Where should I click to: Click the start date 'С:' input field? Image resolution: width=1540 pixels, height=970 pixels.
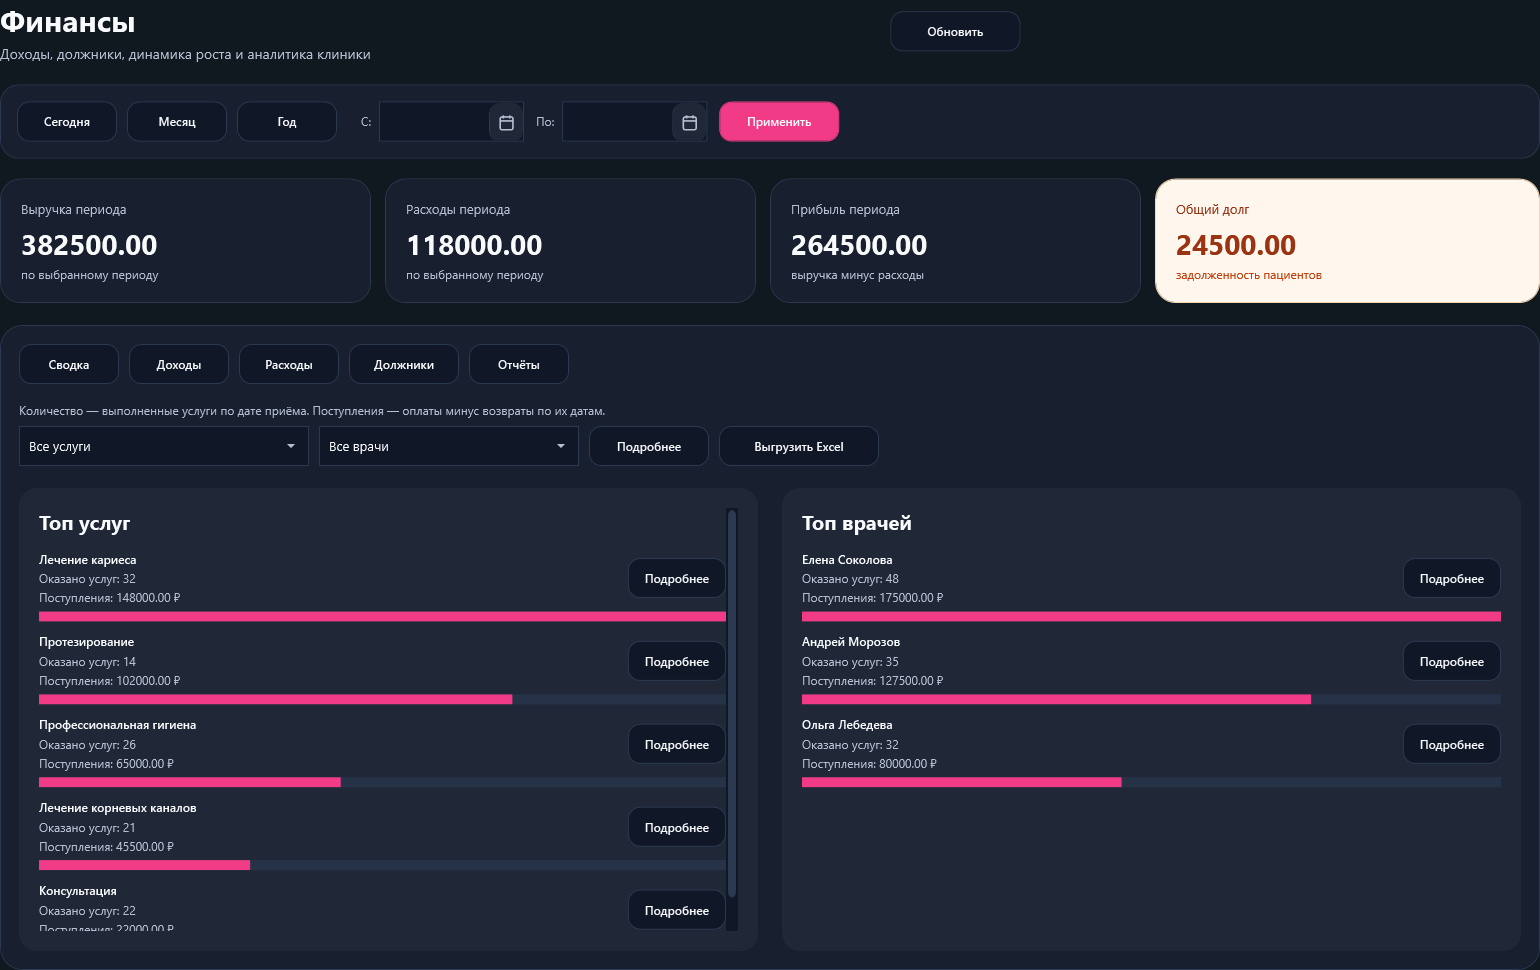[434, 122]
